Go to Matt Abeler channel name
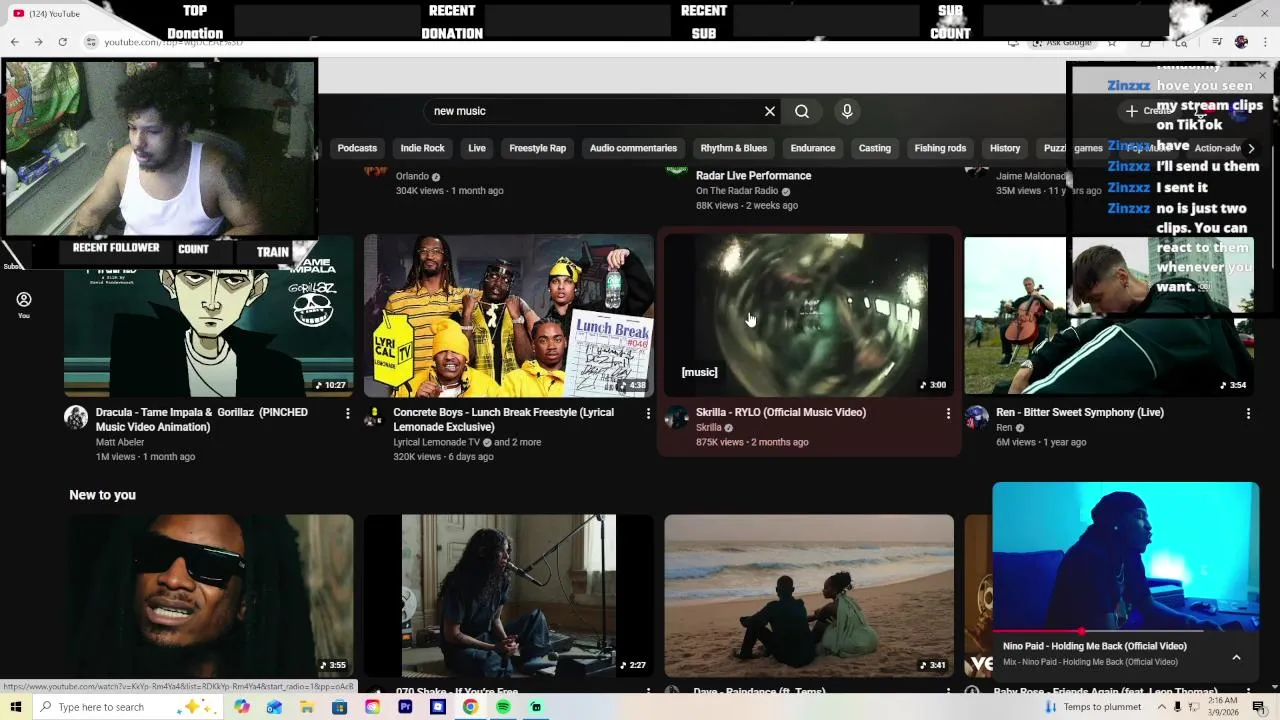 [x=120, y=442]
